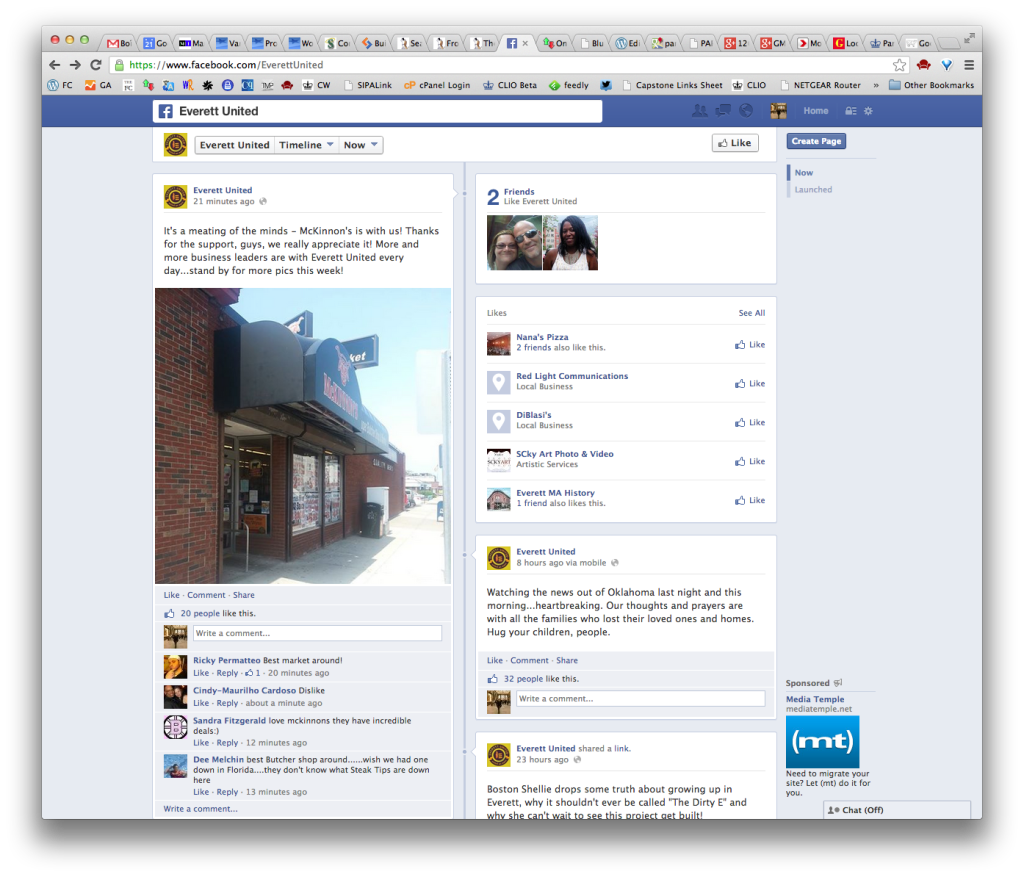The height and width of the screenshot is (877, 1024).
Task: Like Everett MA History page
Action: pyautogui.click(x=750, y=500)
